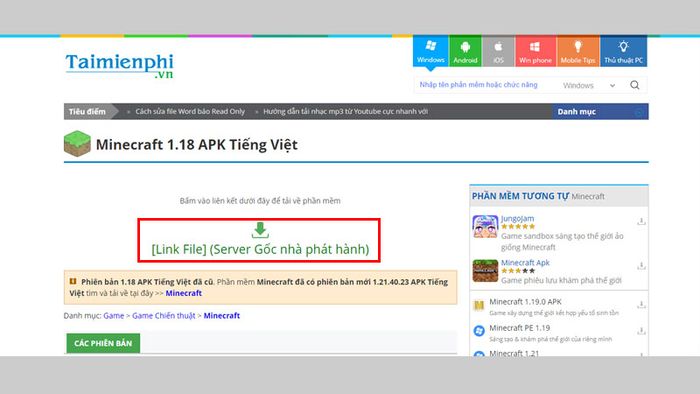Click the Taimienphi.vn logo
700x394 pixels.
coord(119,66)
